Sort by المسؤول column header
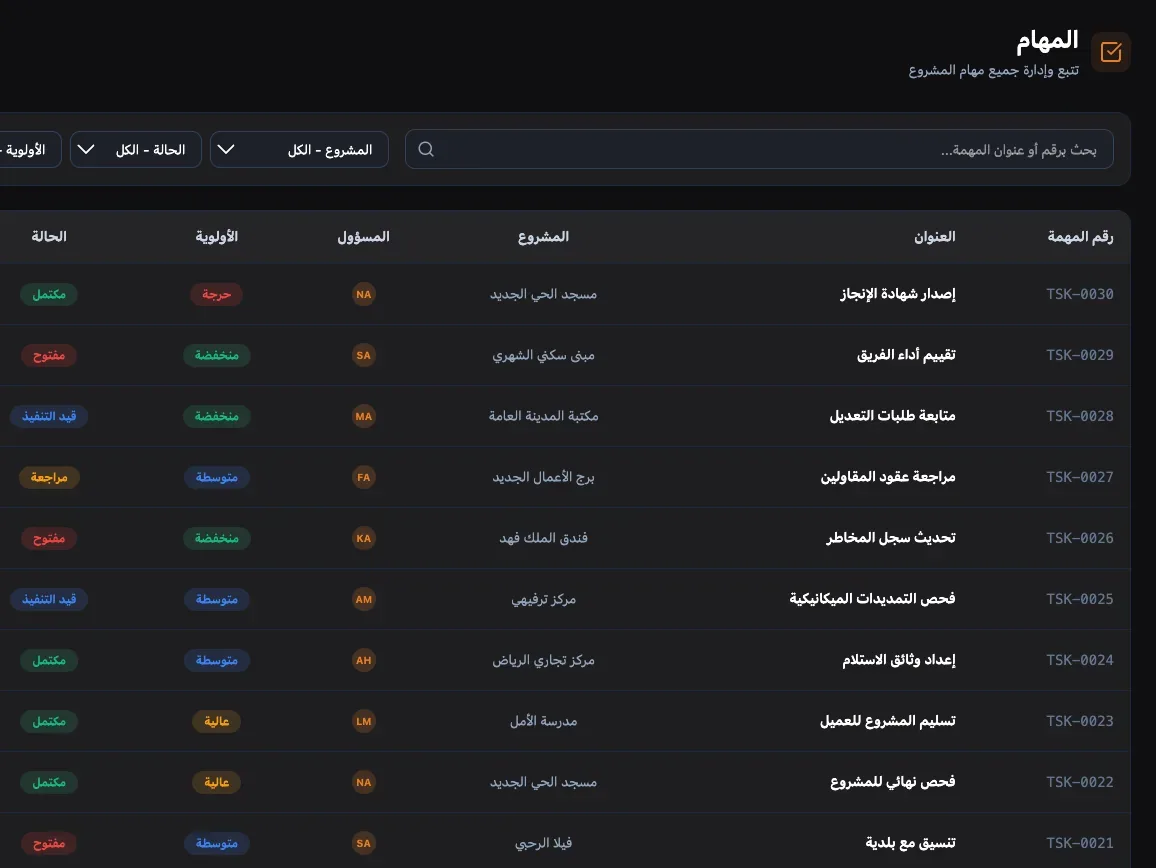Screen dimensions: 1156x868 [x=363, y=237]
